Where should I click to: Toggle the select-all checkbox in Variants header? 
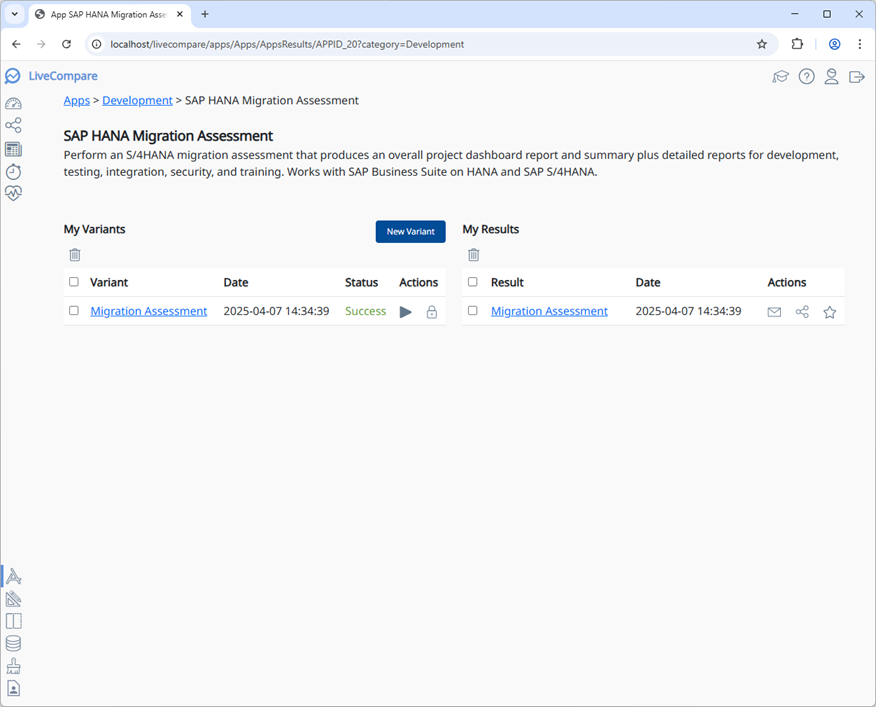point(74,282)
